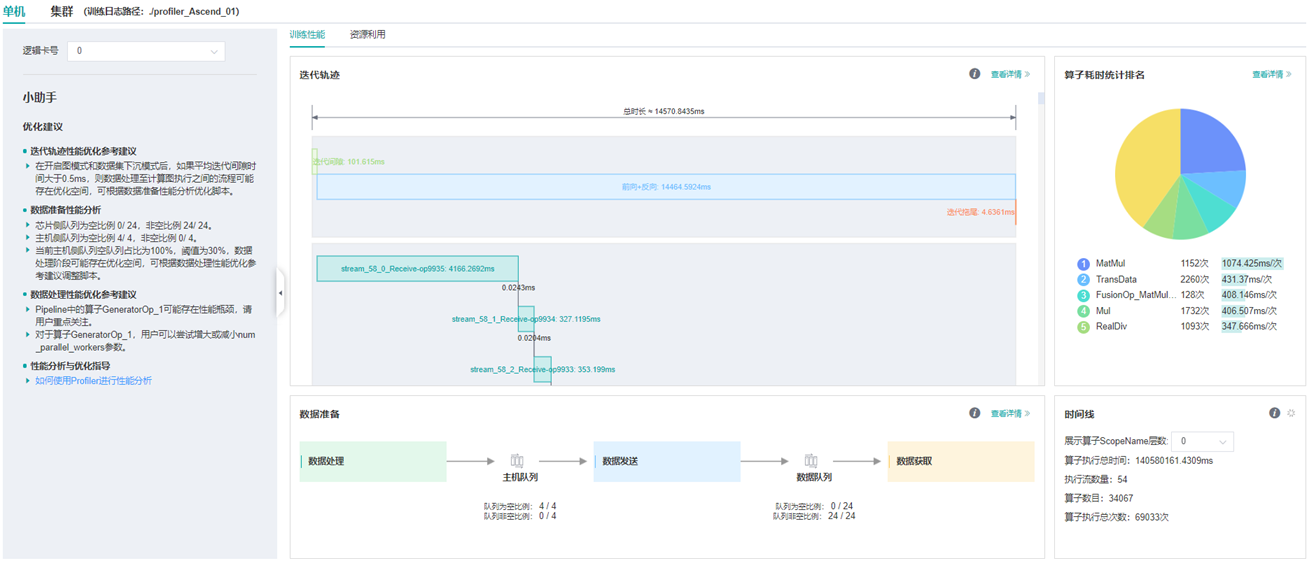The image size is (1309, 561).
Task: Open 如何使用Profiler进行性能分析 link
Action: click(x=94, y=381)
